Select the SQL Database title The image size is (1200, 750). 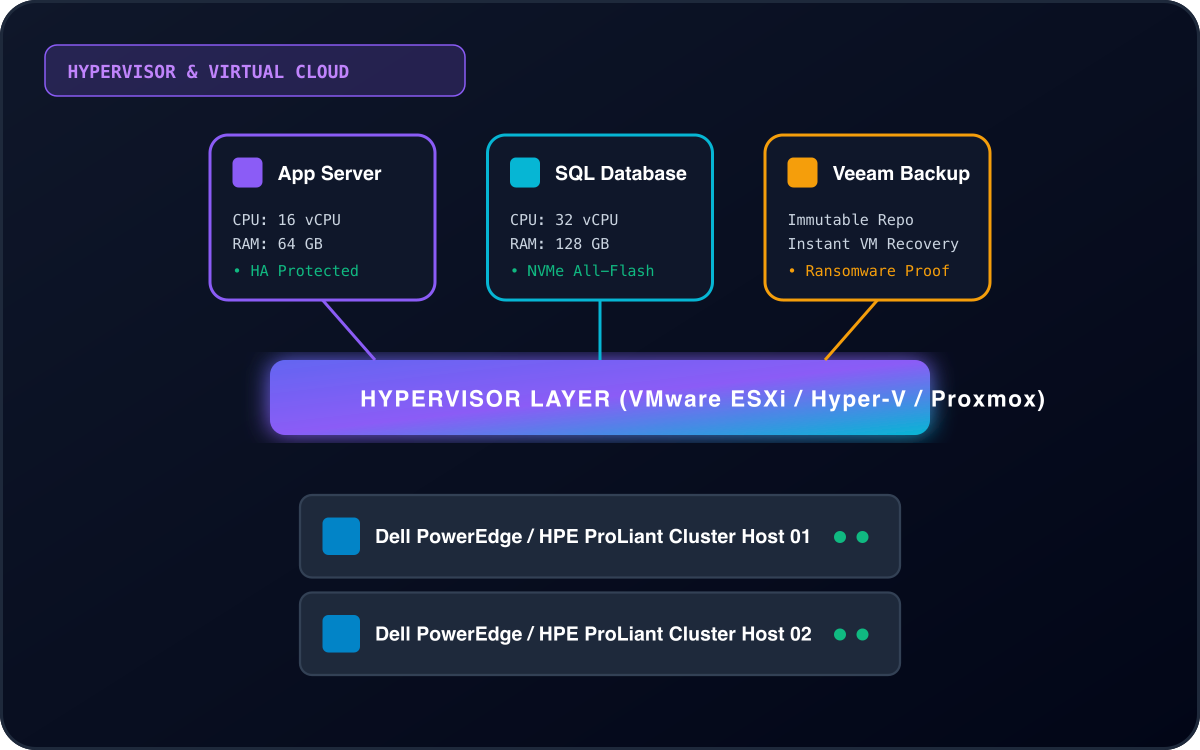coord(621,173)
